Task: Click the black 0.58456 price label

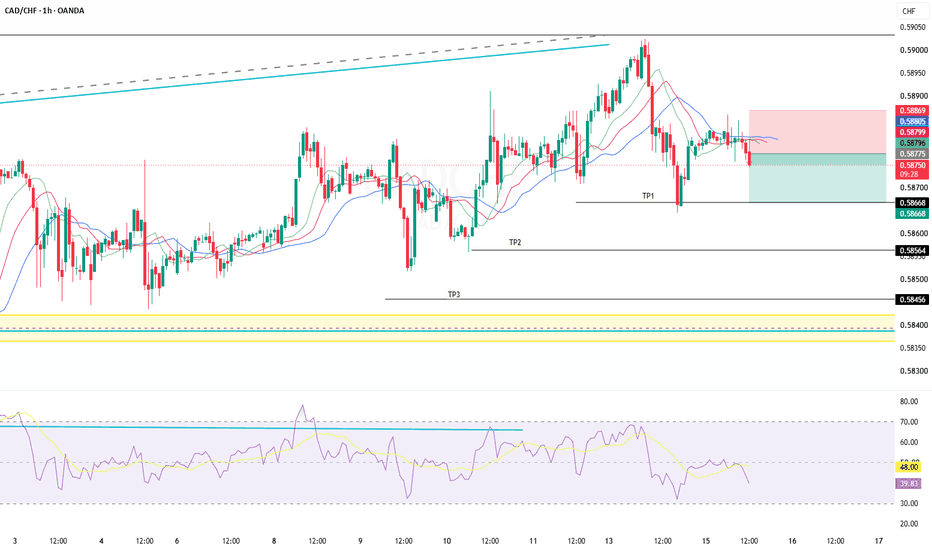Action: [912, 300]
